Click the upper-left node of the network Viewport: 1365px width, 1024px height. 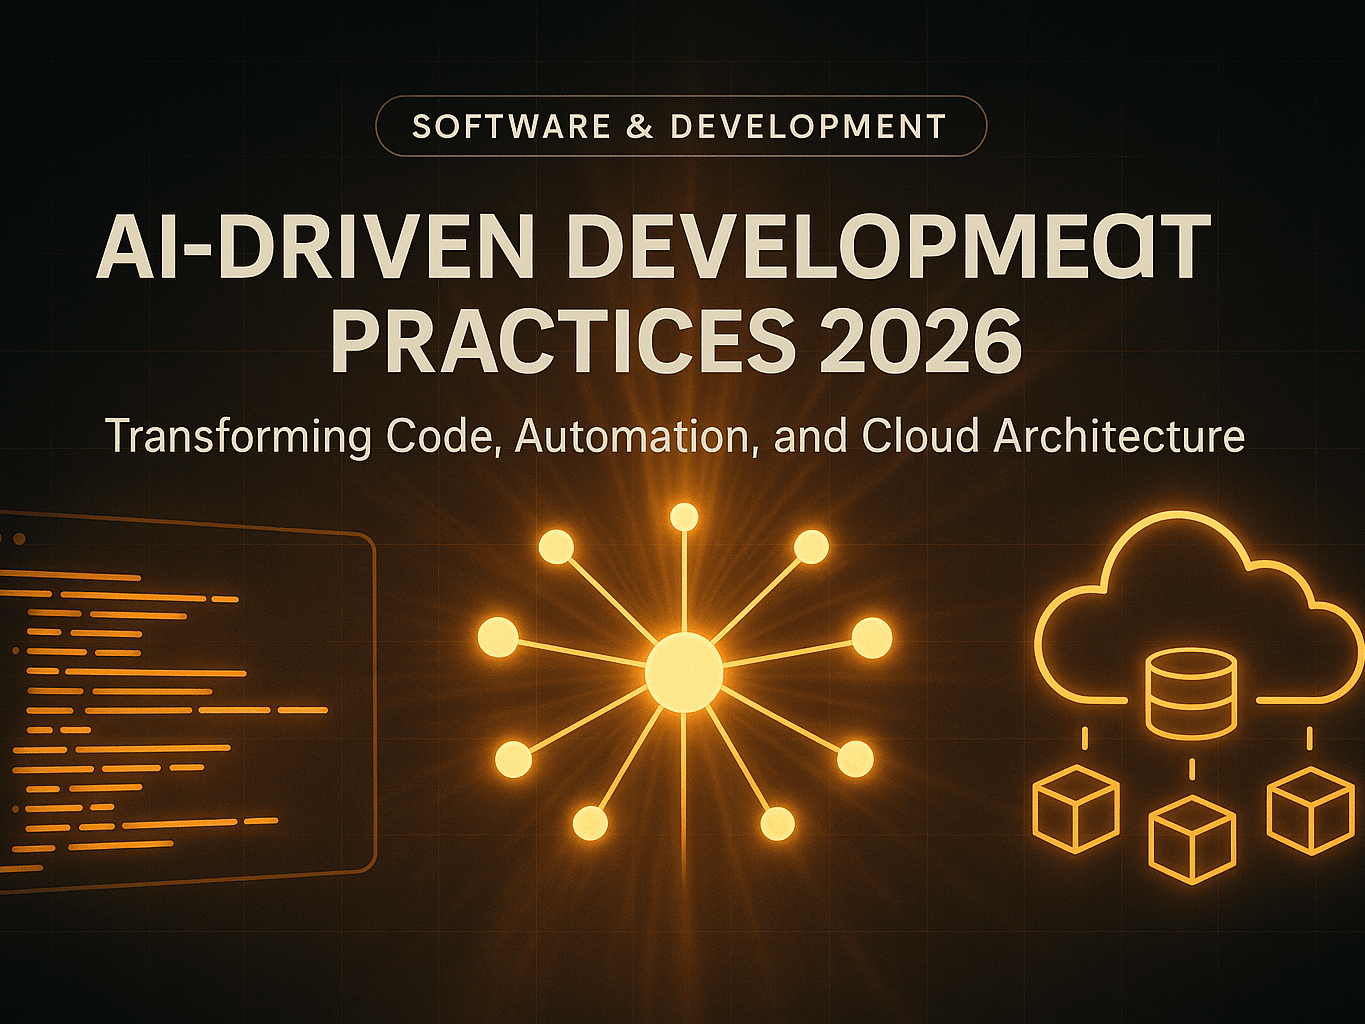556,547
